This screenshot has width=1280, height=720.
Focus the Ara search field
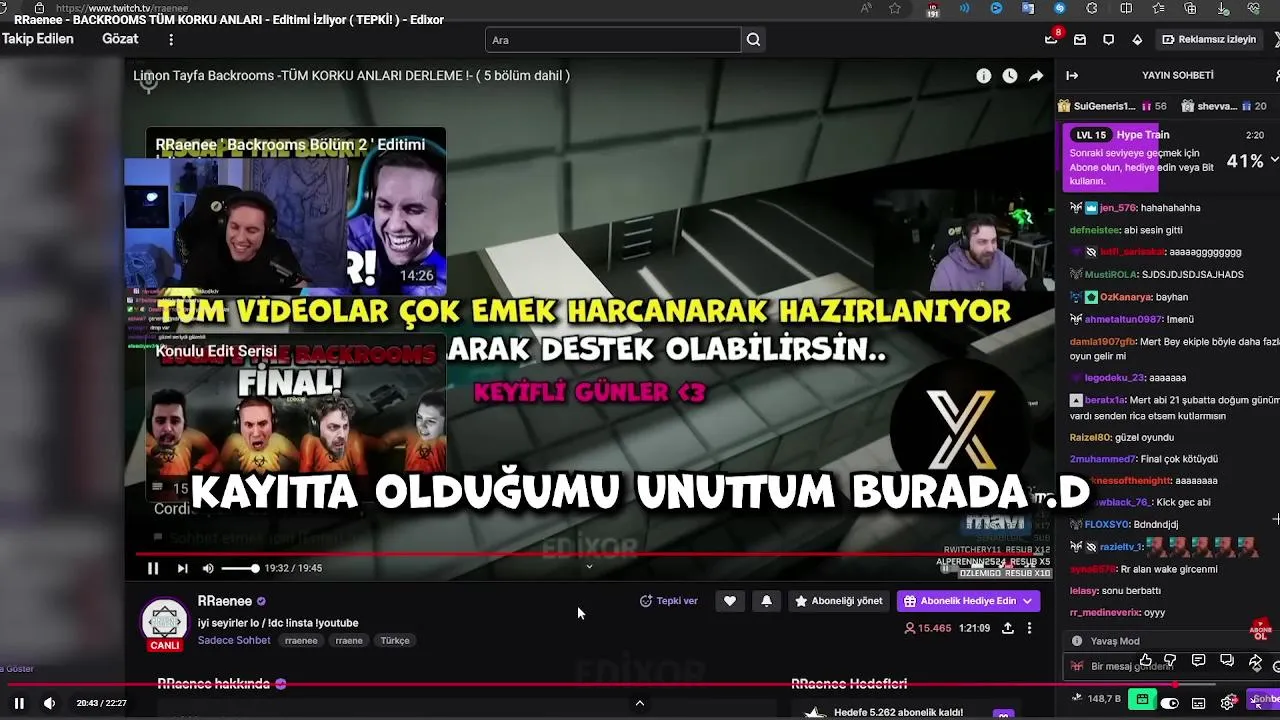point(613,40)
